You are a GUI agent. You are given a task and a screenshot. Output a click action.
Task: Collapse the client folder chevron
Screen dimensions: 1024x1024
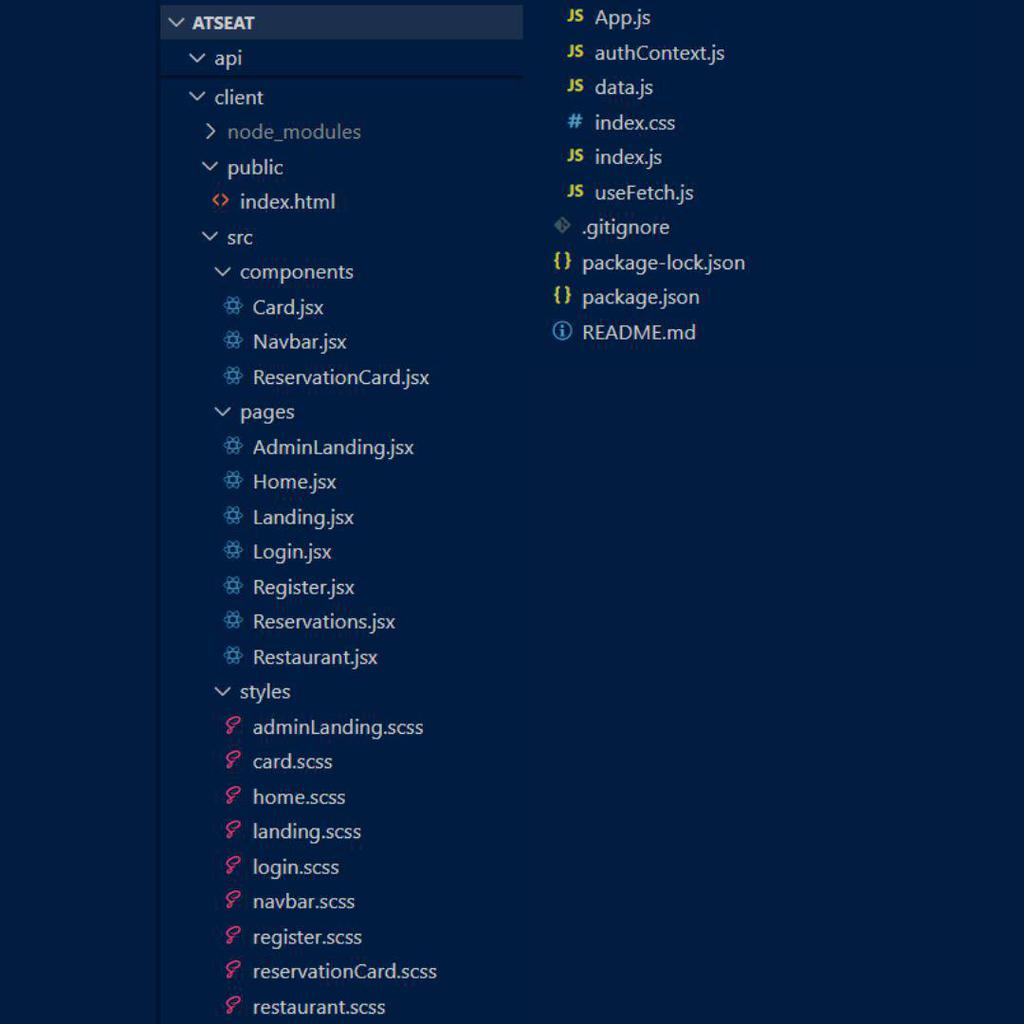click(x=197, y=97)
